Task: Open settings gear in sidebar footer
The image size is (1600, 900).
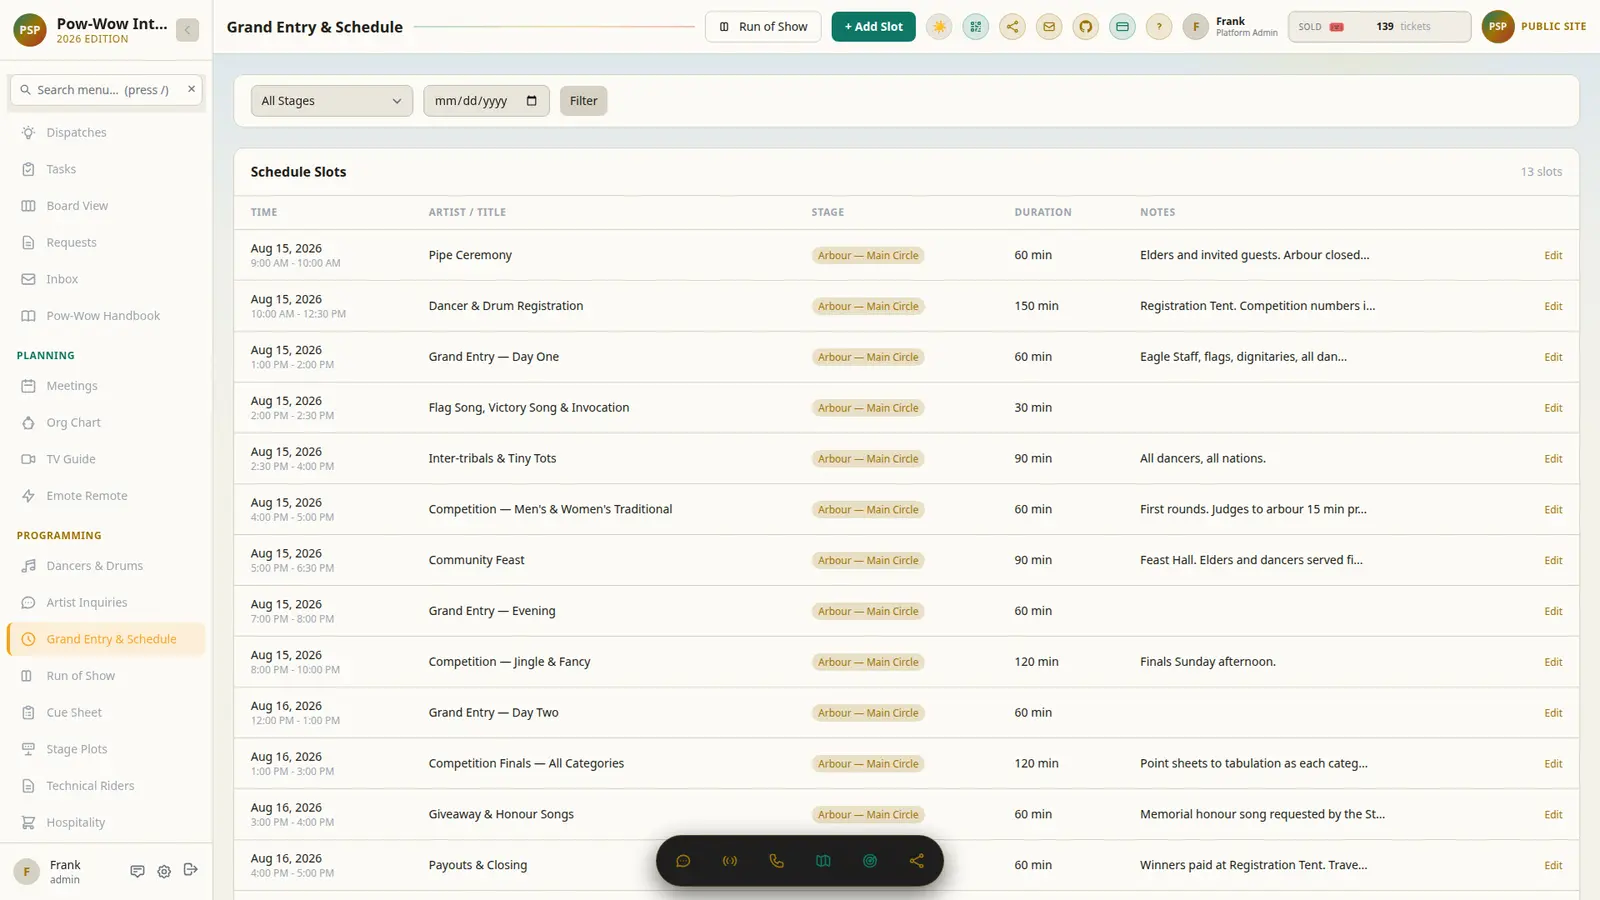Action: pos(164,871)
